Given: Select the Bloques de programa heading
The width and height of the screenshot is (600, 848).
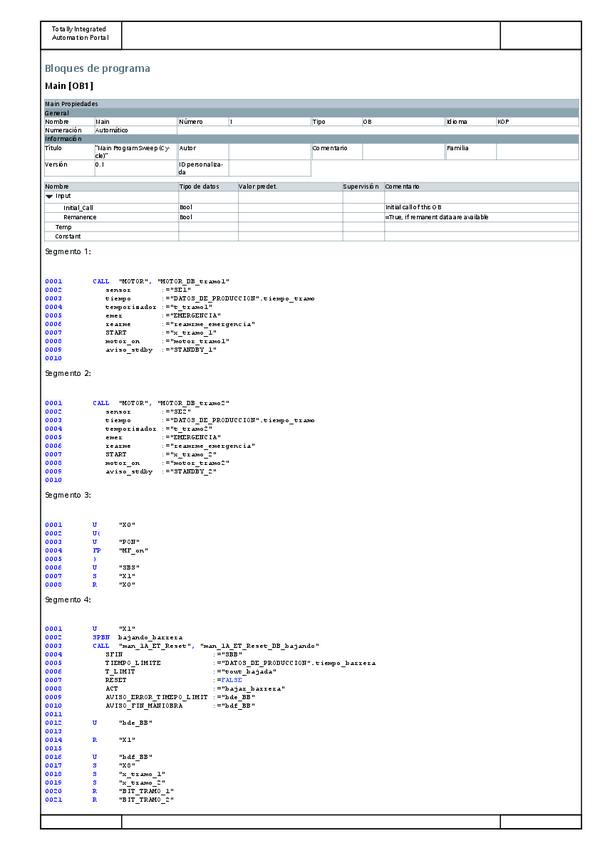Looking at the screenshot, I should tap(97, 68).
